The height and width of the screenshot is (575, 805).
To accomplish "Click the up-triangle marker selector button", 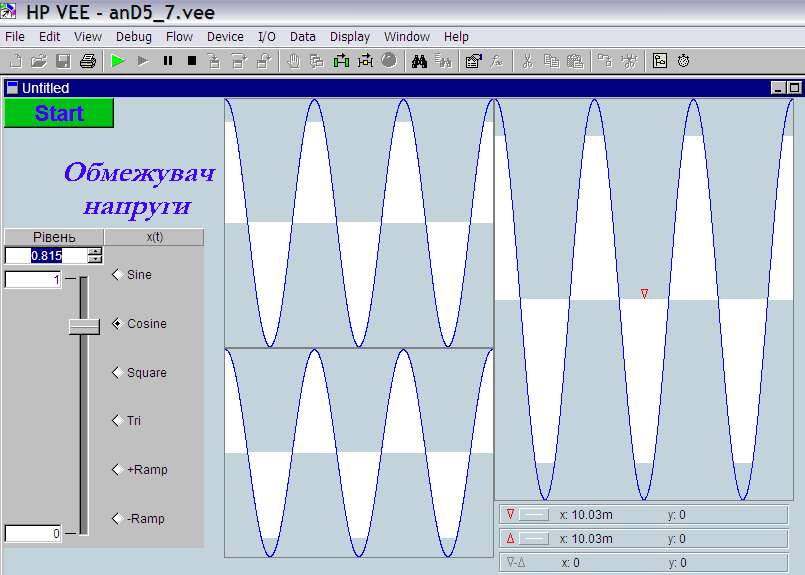I will point(534,539).
